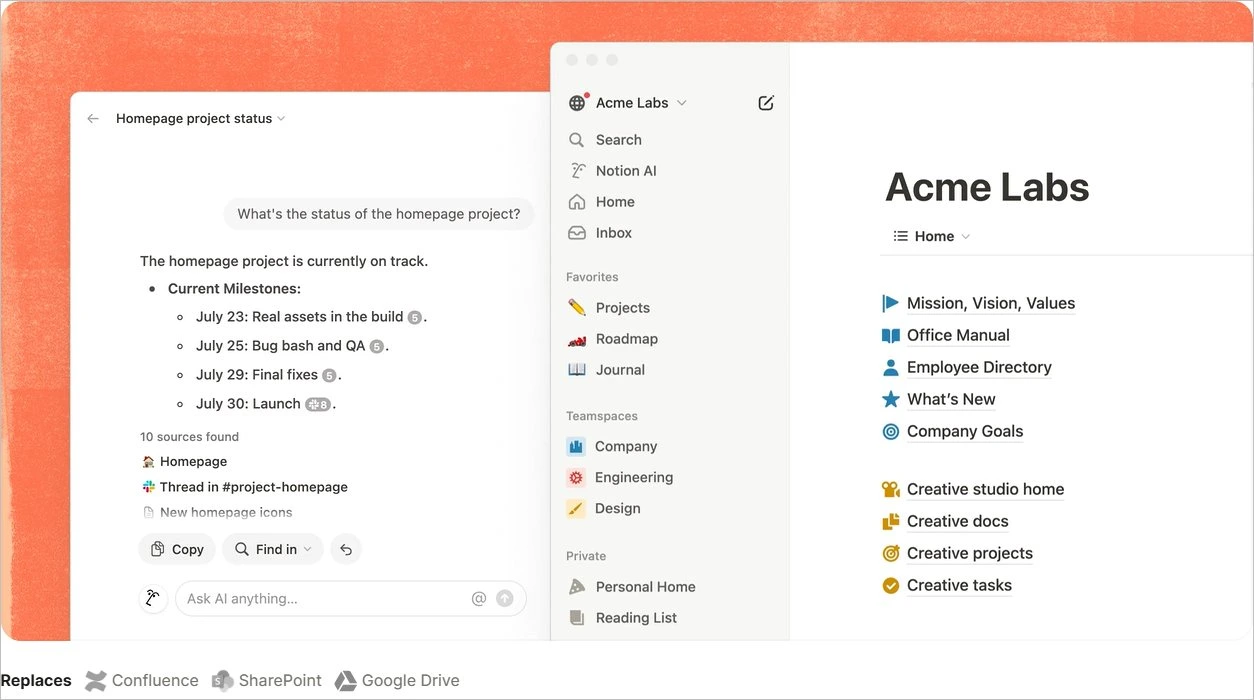Click the race car icon beside Roadmap
1254x700 pixels.
click(577, 339)
